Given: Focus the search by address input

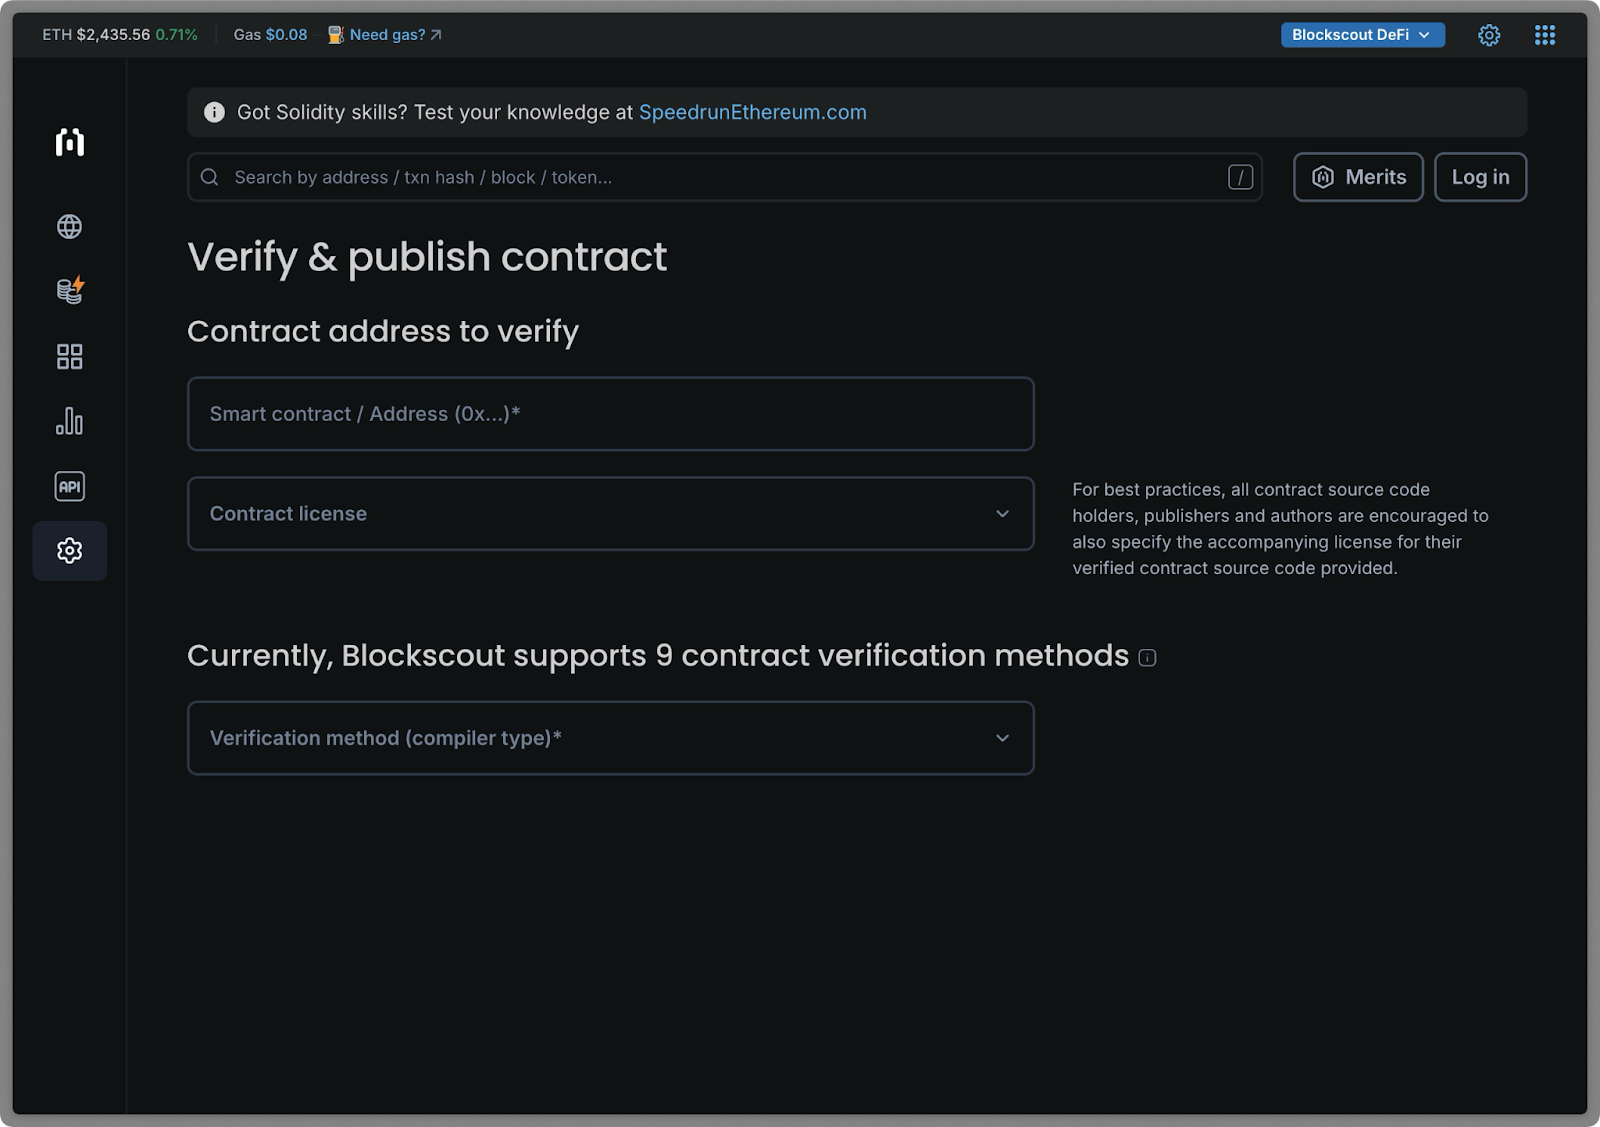Looking at the screenshot, I should (724, 177).
